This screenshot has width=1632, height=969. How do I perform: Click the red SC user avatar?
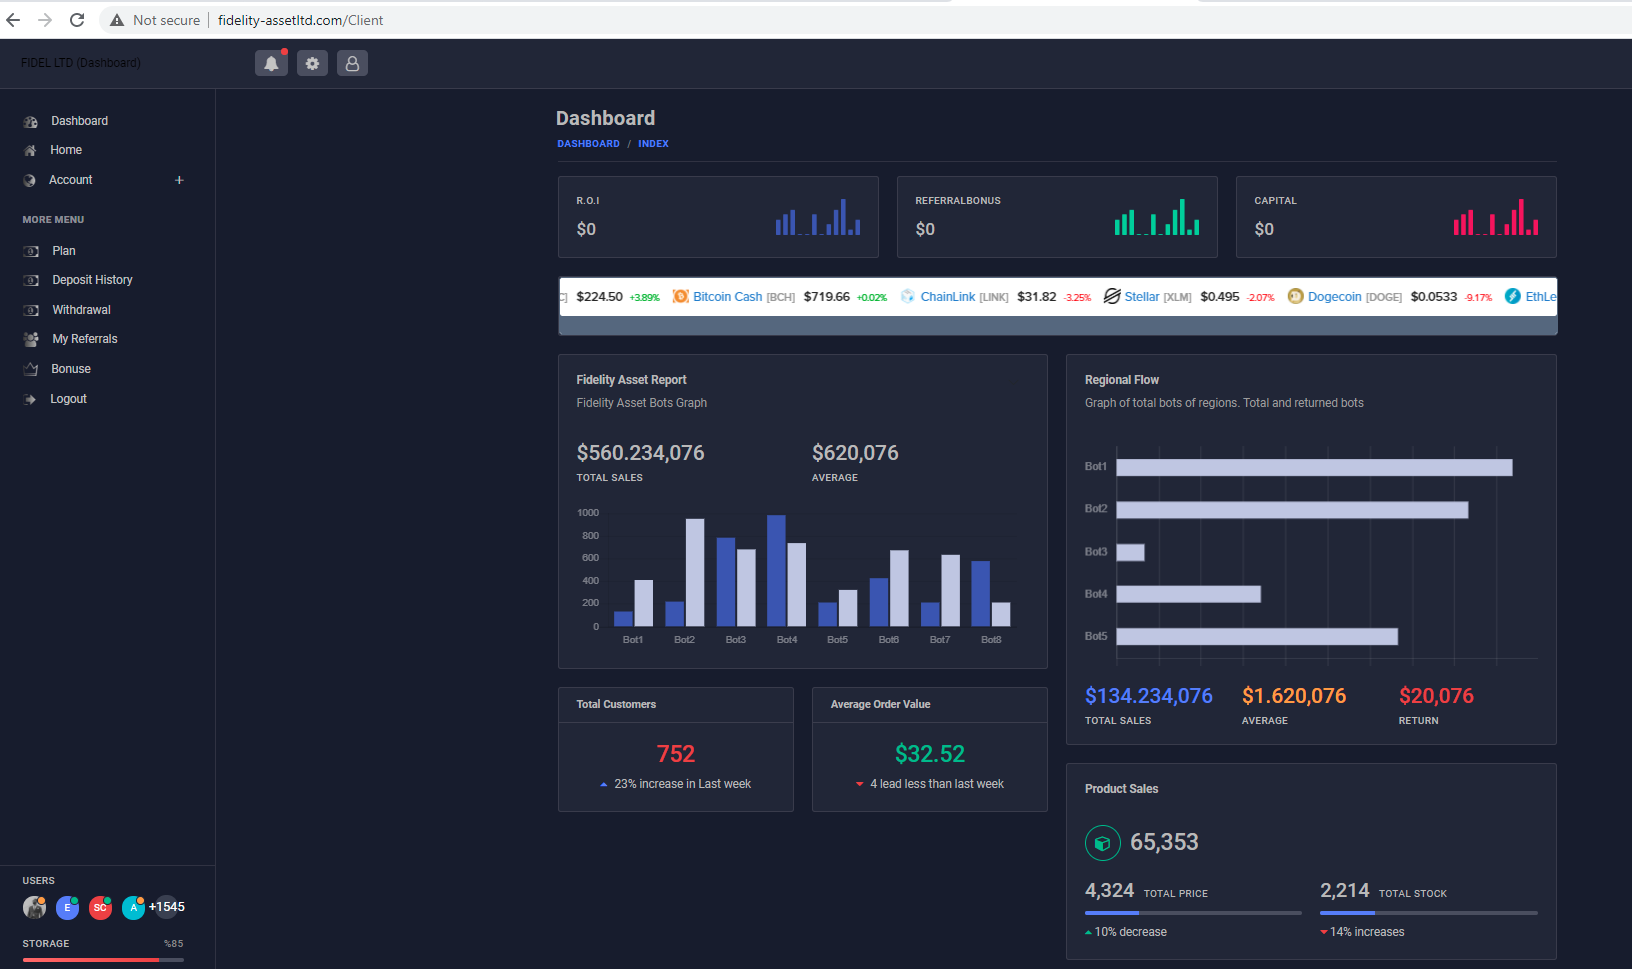pyautogui.click(x=100, y=907)
